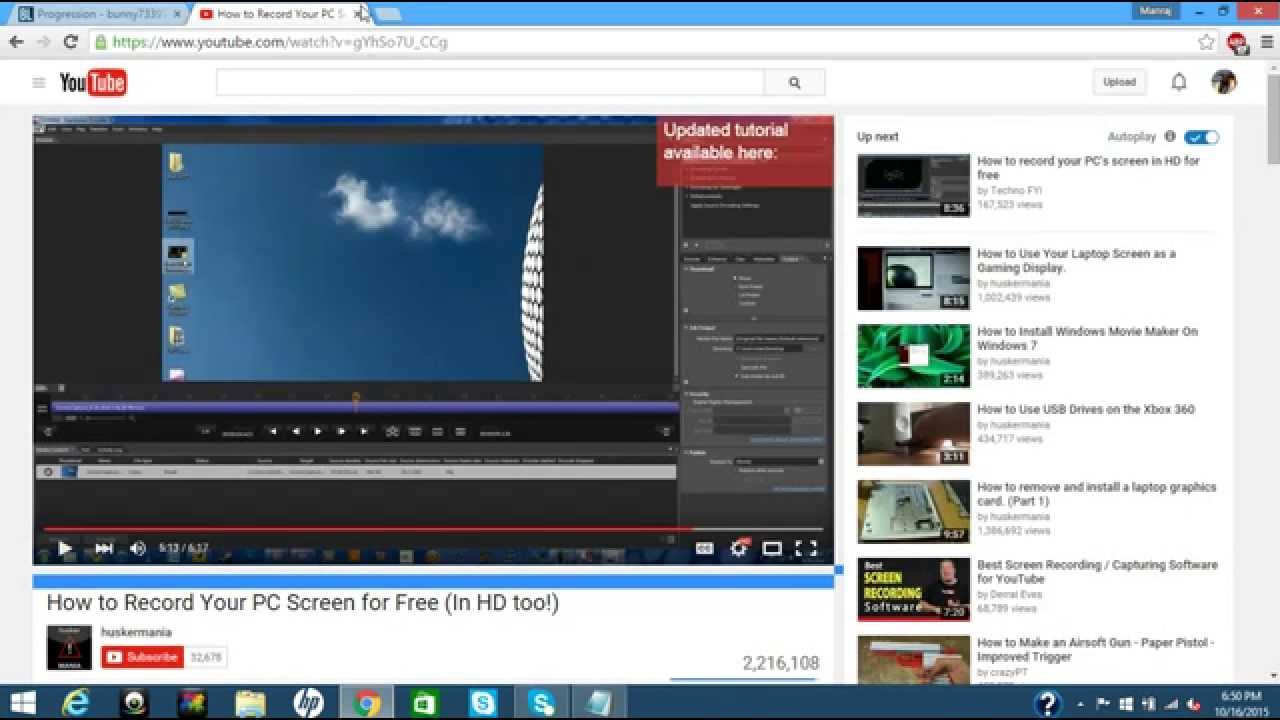Click the huskermania channel avatar

(69, 648)
